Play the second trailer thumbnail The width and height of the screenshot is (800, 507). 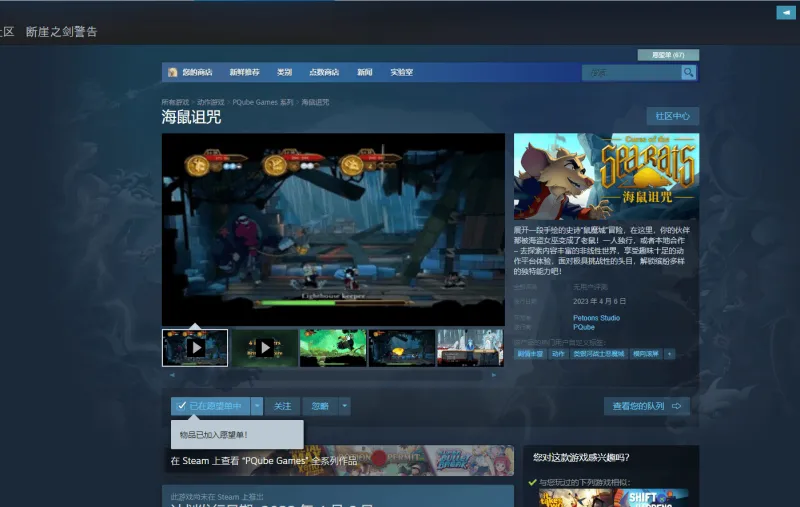(264, 348)
